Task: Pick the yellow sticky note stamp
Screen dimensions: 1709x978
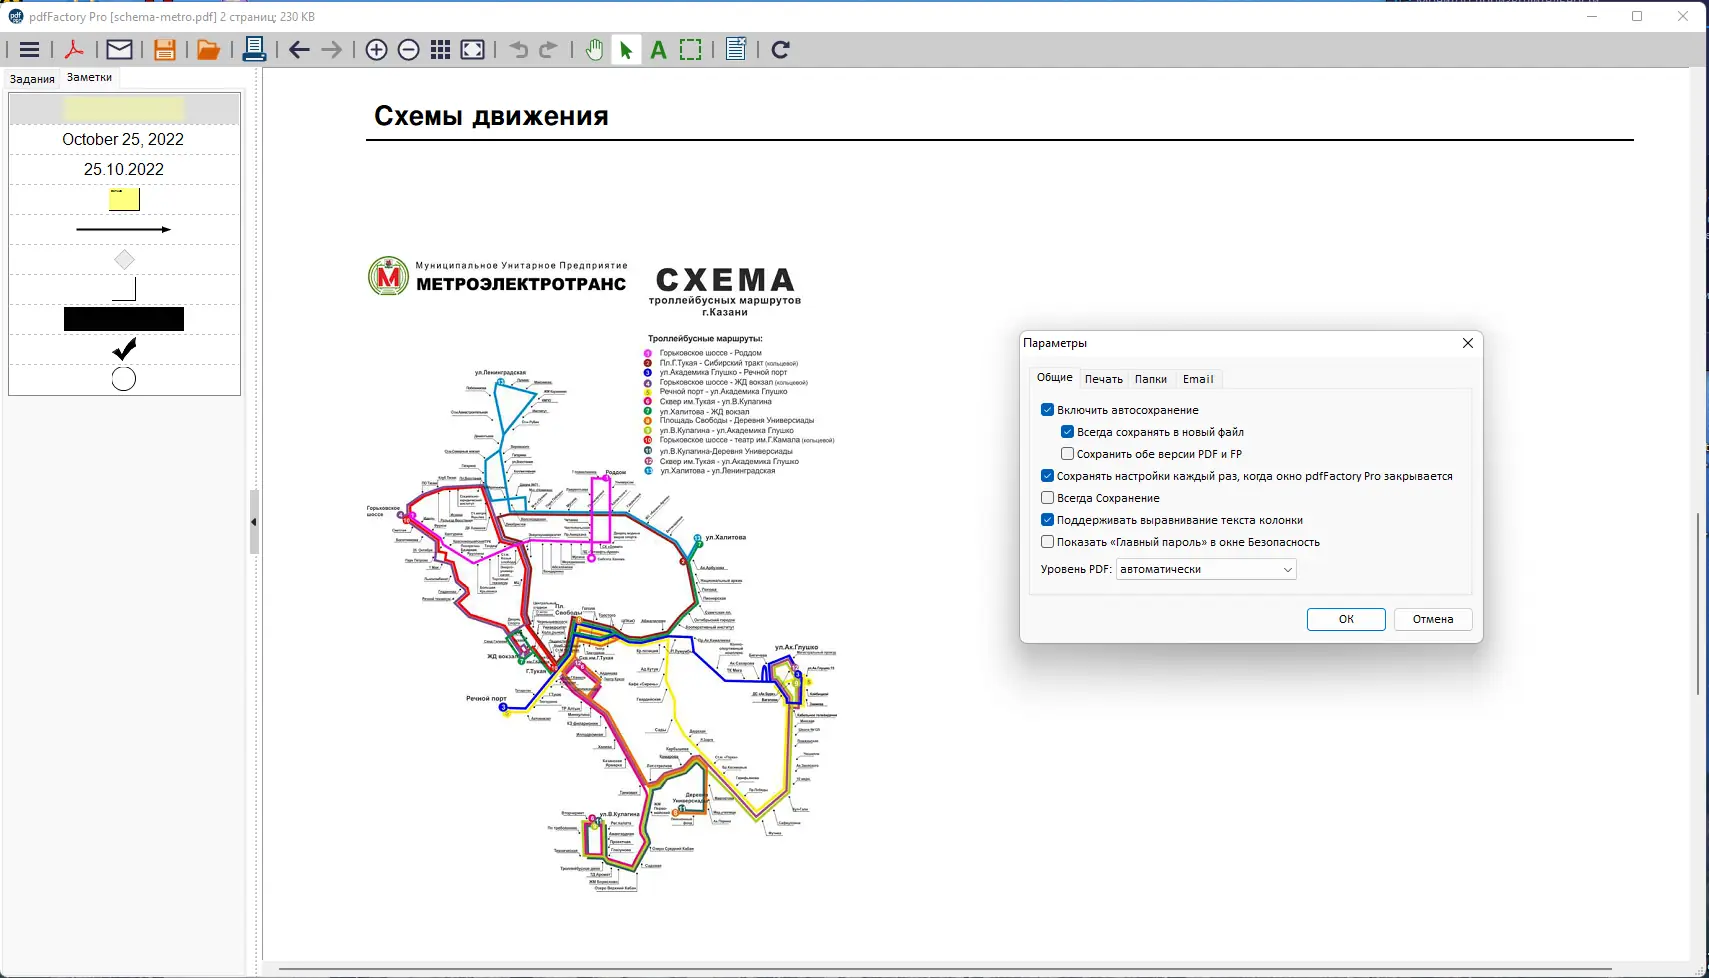Action: [x=124, y=199]
